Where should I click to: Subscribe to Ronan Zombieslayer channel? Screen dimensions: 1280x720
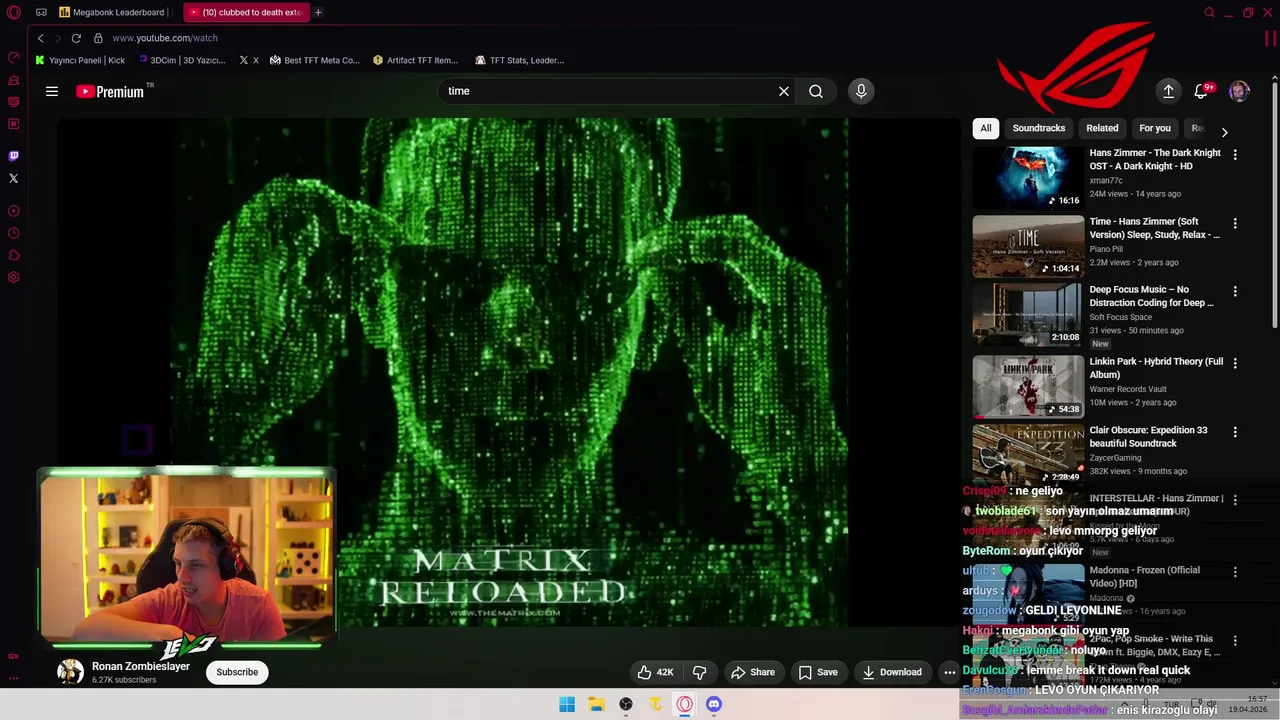[237, 672]
